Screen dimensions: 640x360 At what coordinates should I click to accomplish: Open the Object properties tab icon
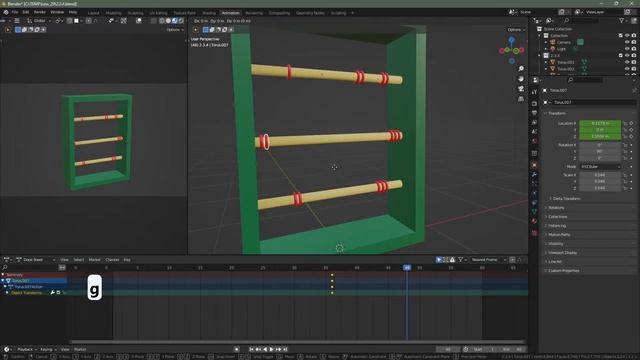point(534,165)
